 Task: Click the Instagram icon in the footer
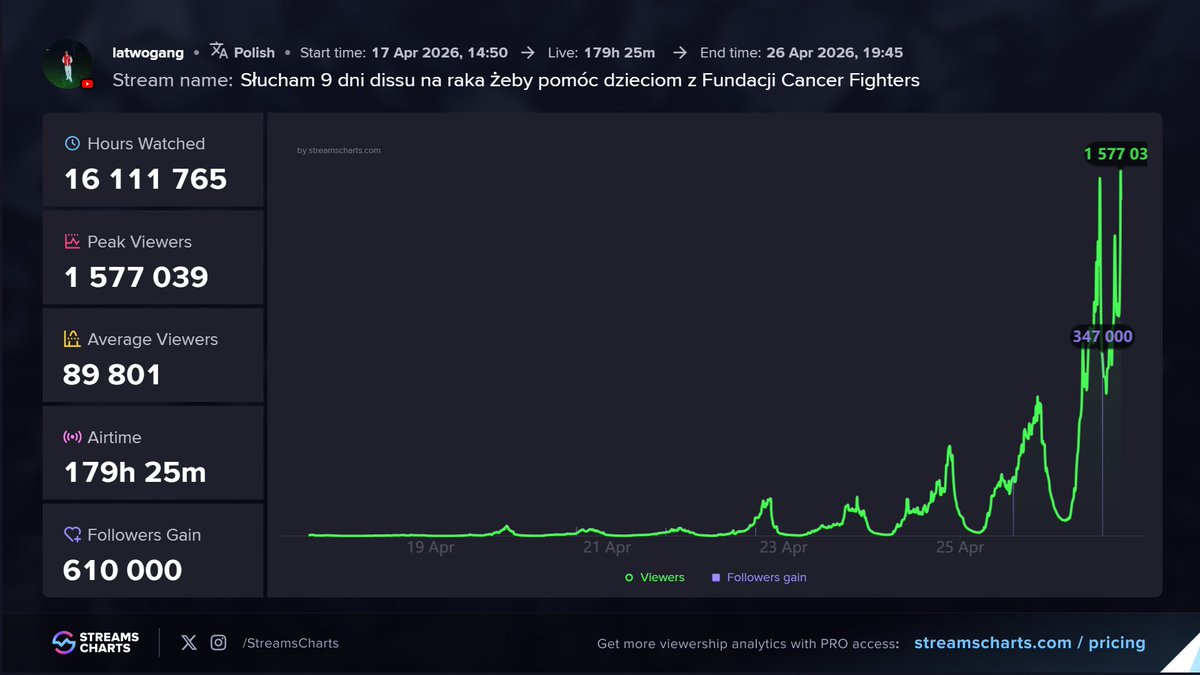click(x=217, y=643)
